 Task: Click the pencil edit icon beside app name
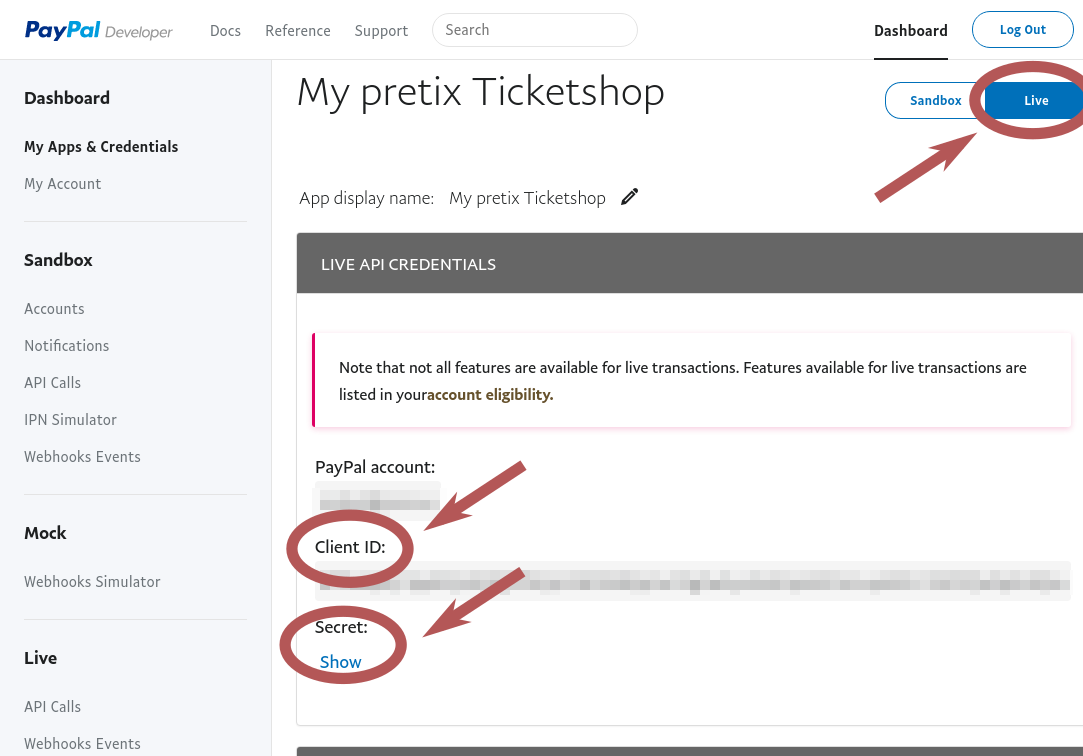(x=629, y=197)
